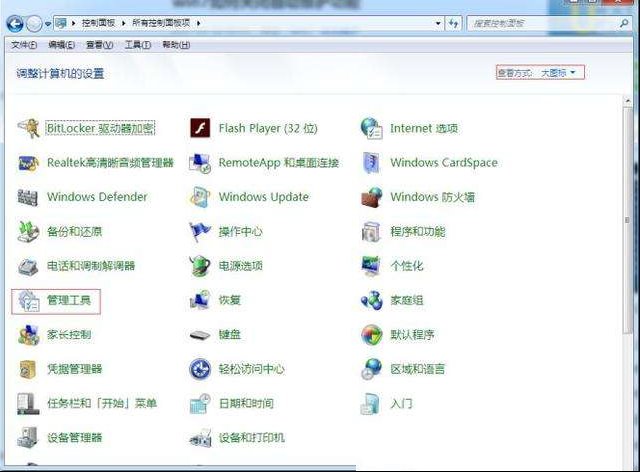Open the 文件(F) menu
This screenshot has height=472, width=640.
point(24,45)
